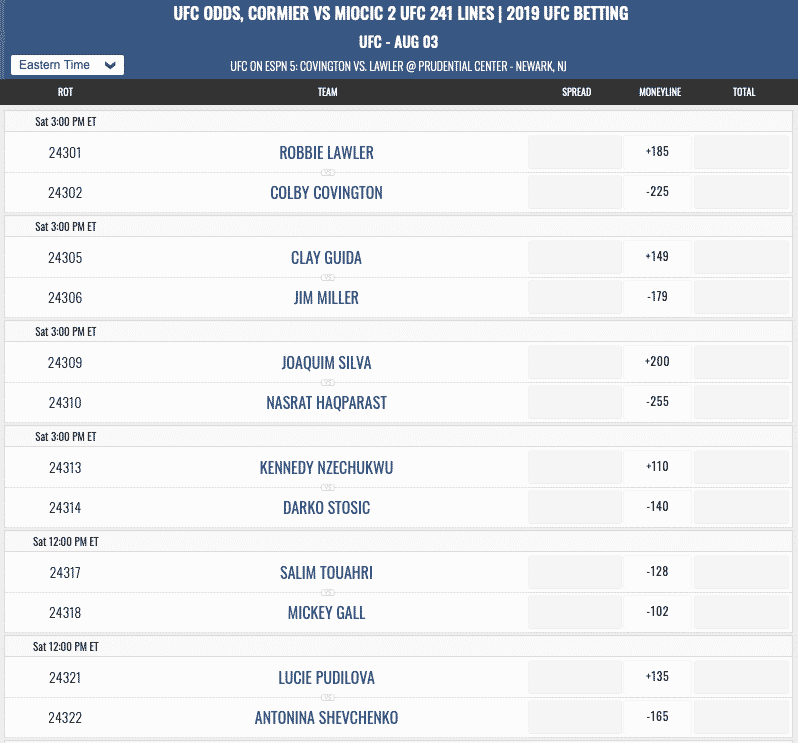Choose Antonina Shevchenko -165 moneyline

pyautogui.click(x=657, y=717)
